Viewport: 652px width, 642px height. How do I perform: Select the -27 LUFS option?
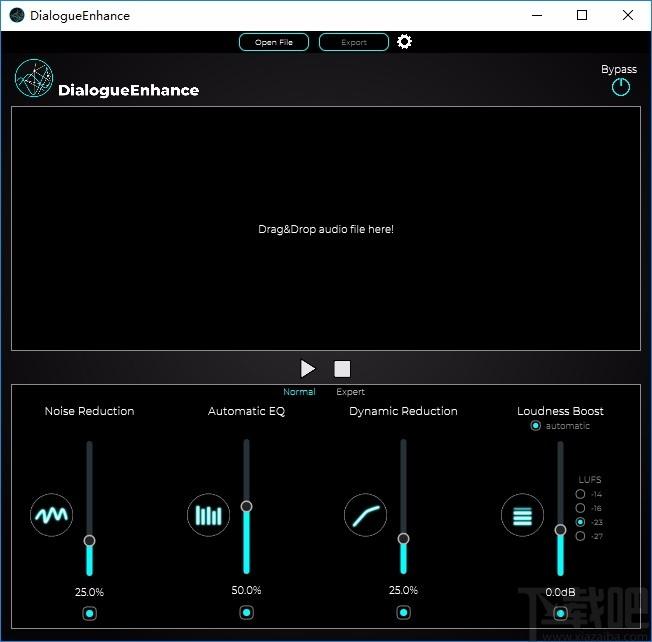[x=580, y=536]
